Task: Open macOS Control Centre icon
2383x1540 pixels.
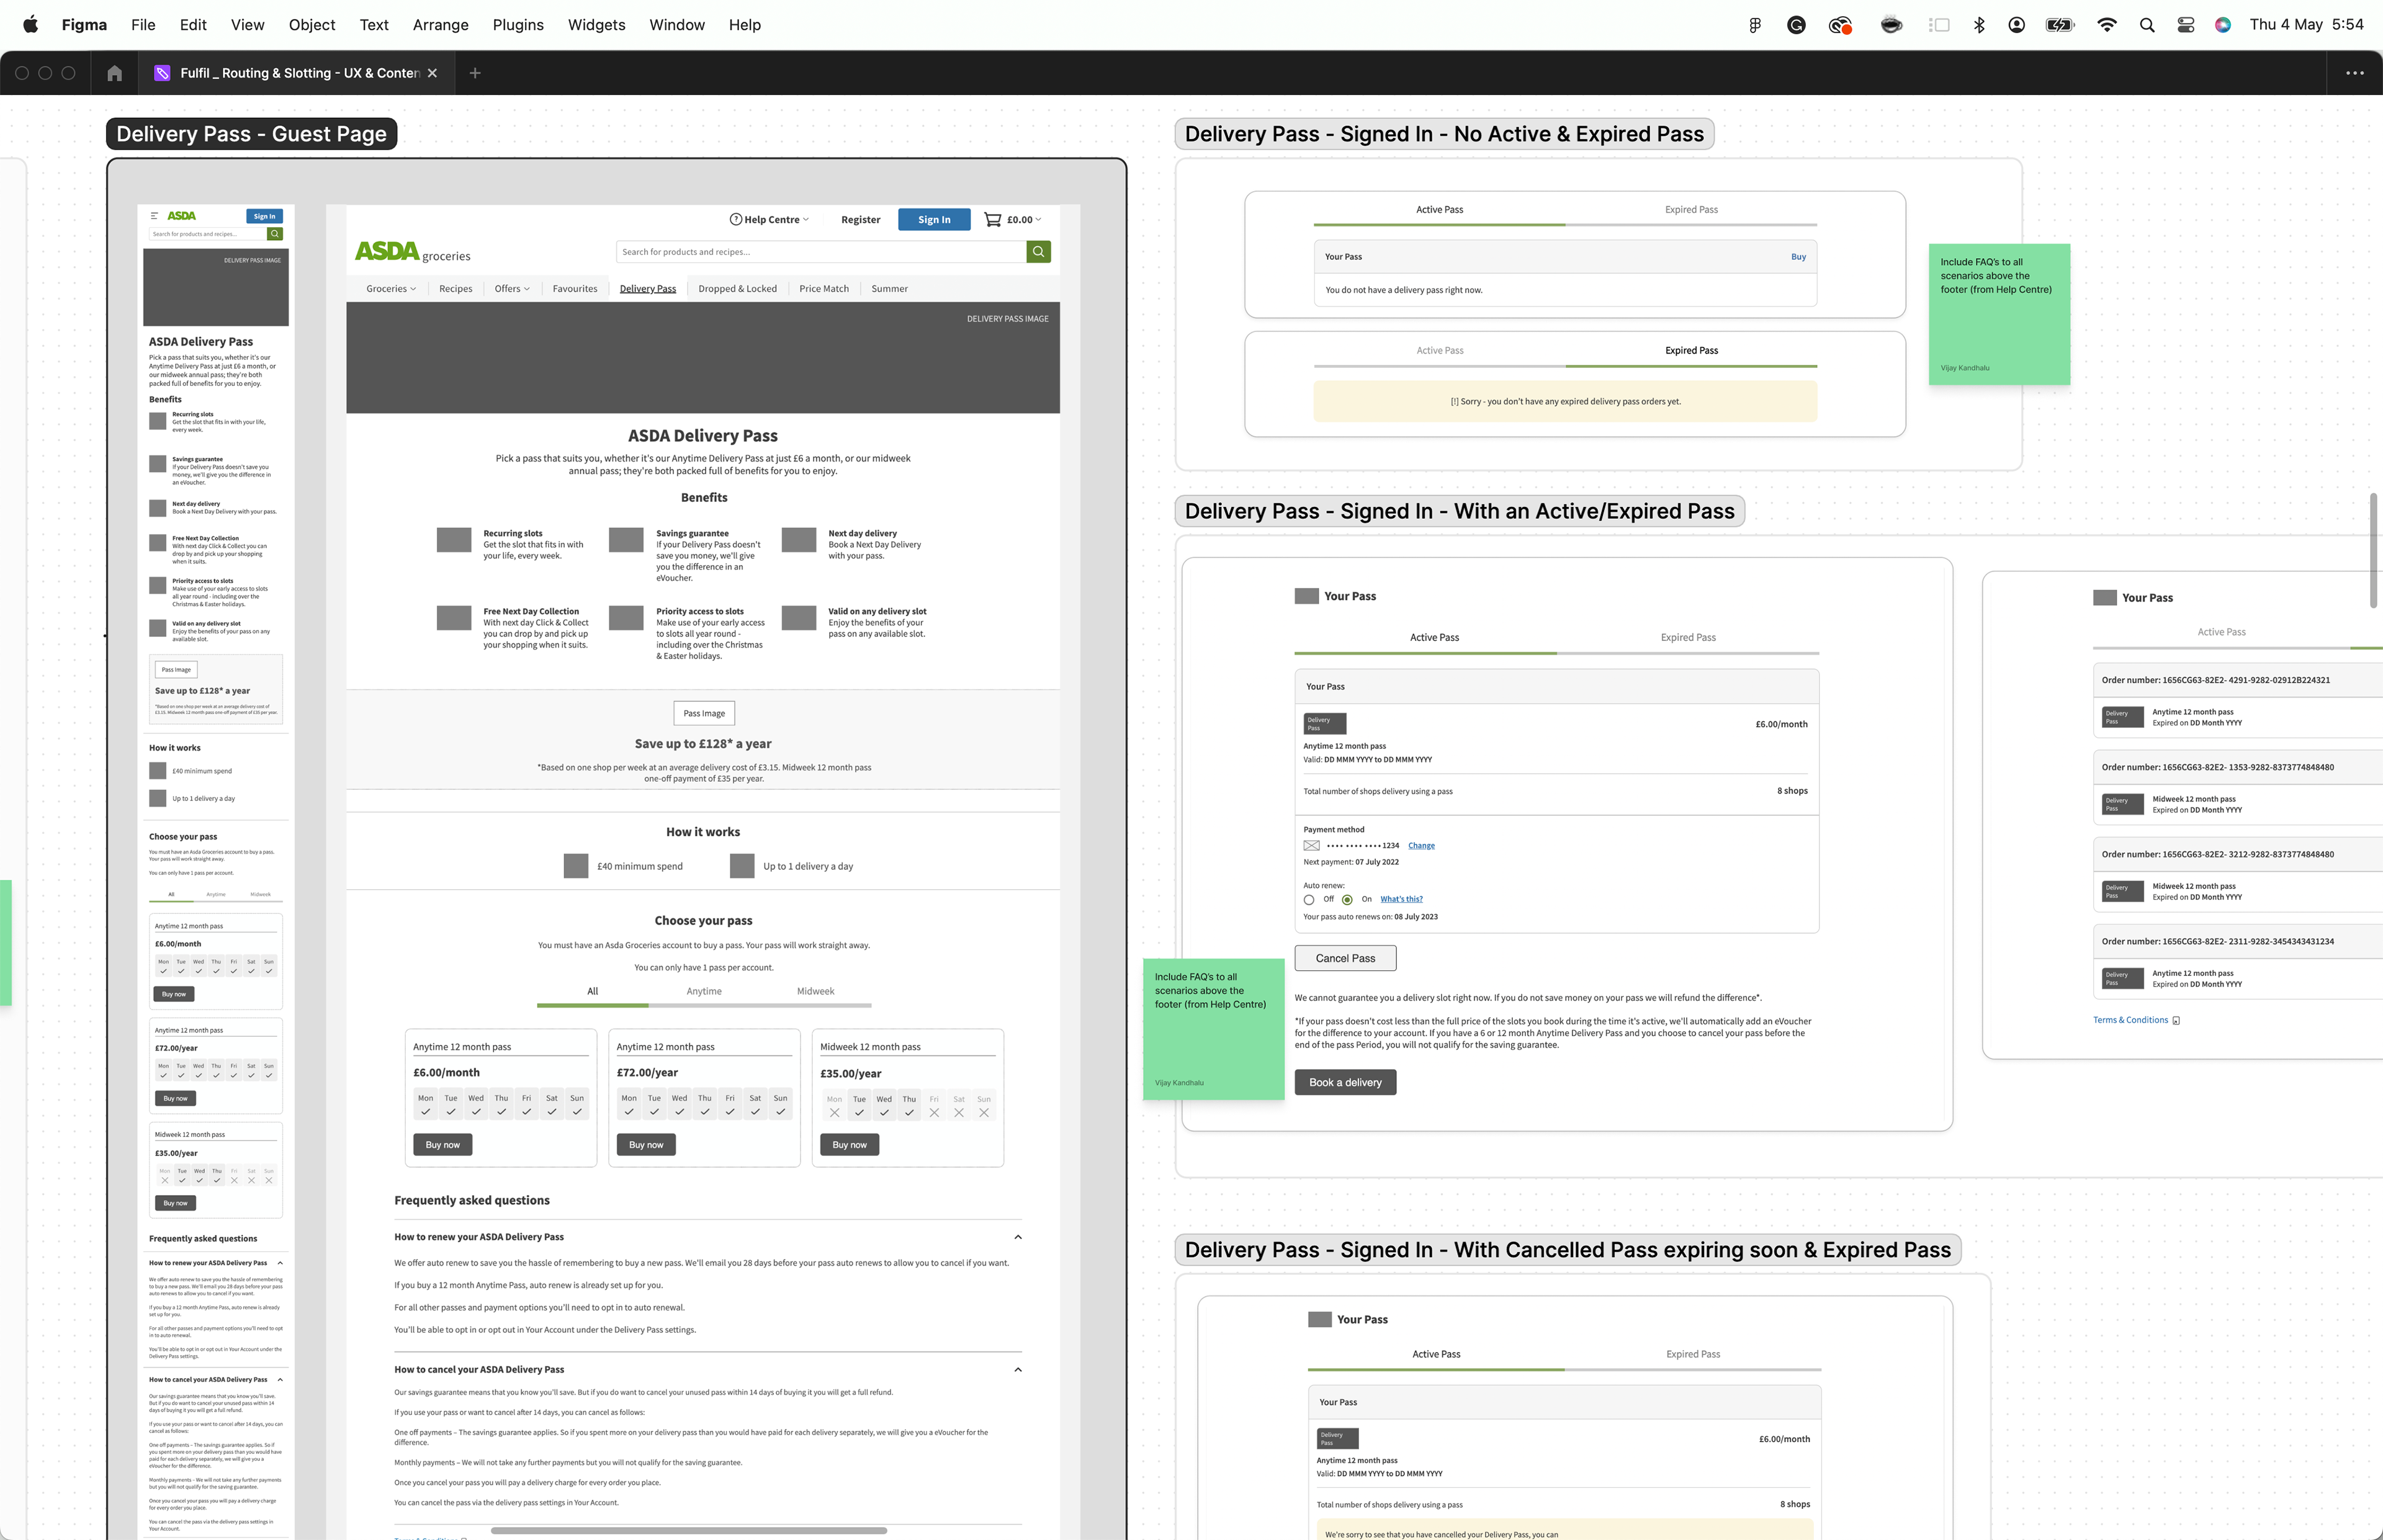Action: pyautogui.click(x=2185, y=25)
